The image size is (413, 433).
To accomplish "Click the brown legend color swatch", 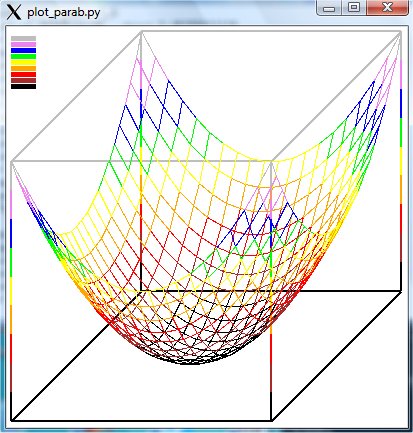I will [23, 80].
